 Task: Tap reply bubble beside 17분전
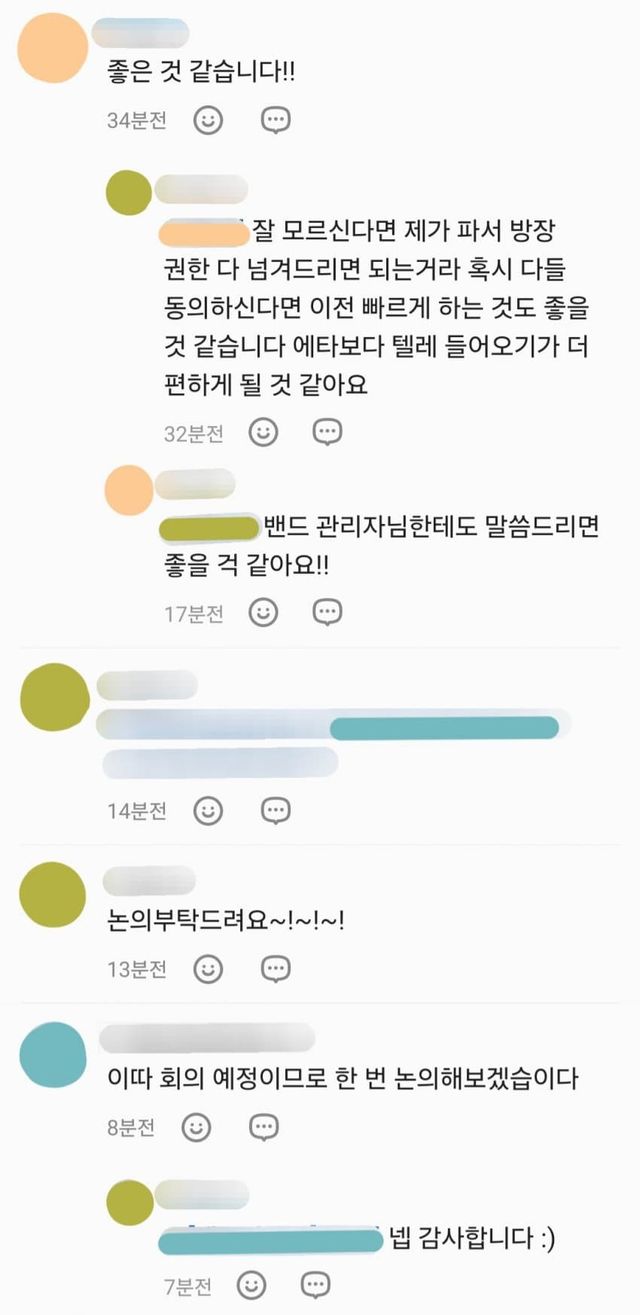pos(328,613)
